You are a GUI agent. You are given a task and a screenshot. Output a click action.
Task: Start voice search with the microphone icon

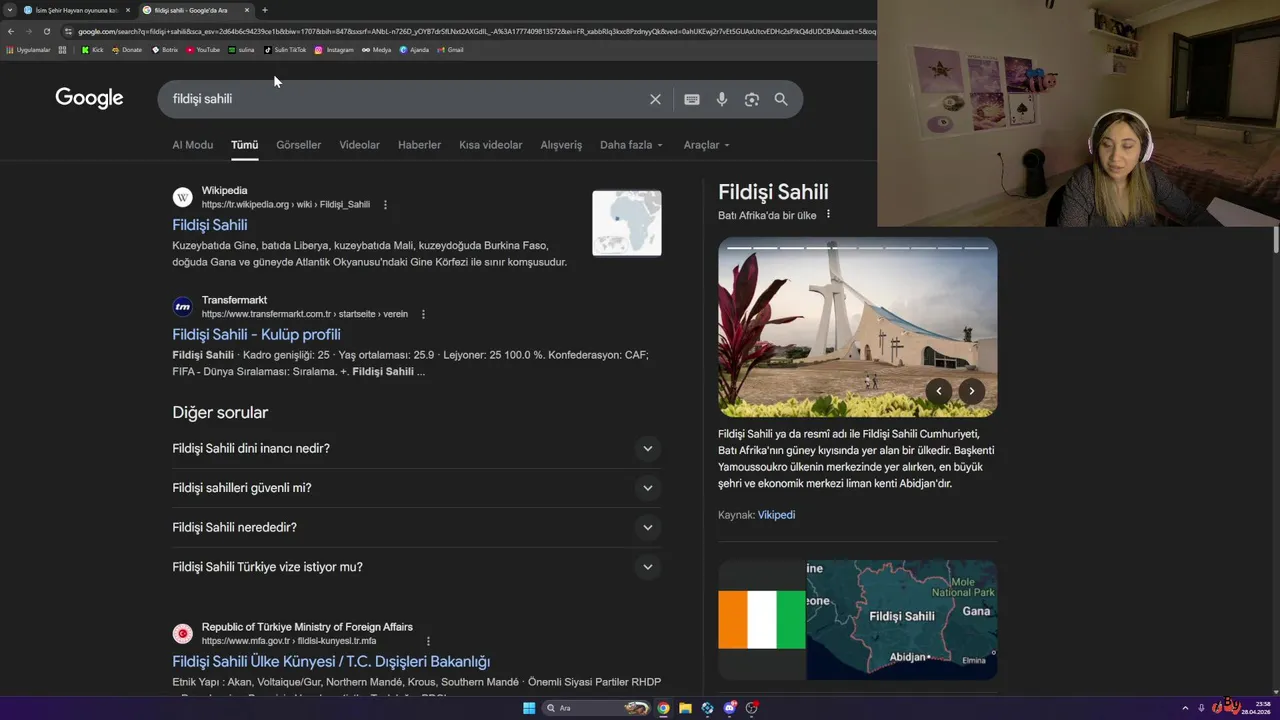point(722,99)
